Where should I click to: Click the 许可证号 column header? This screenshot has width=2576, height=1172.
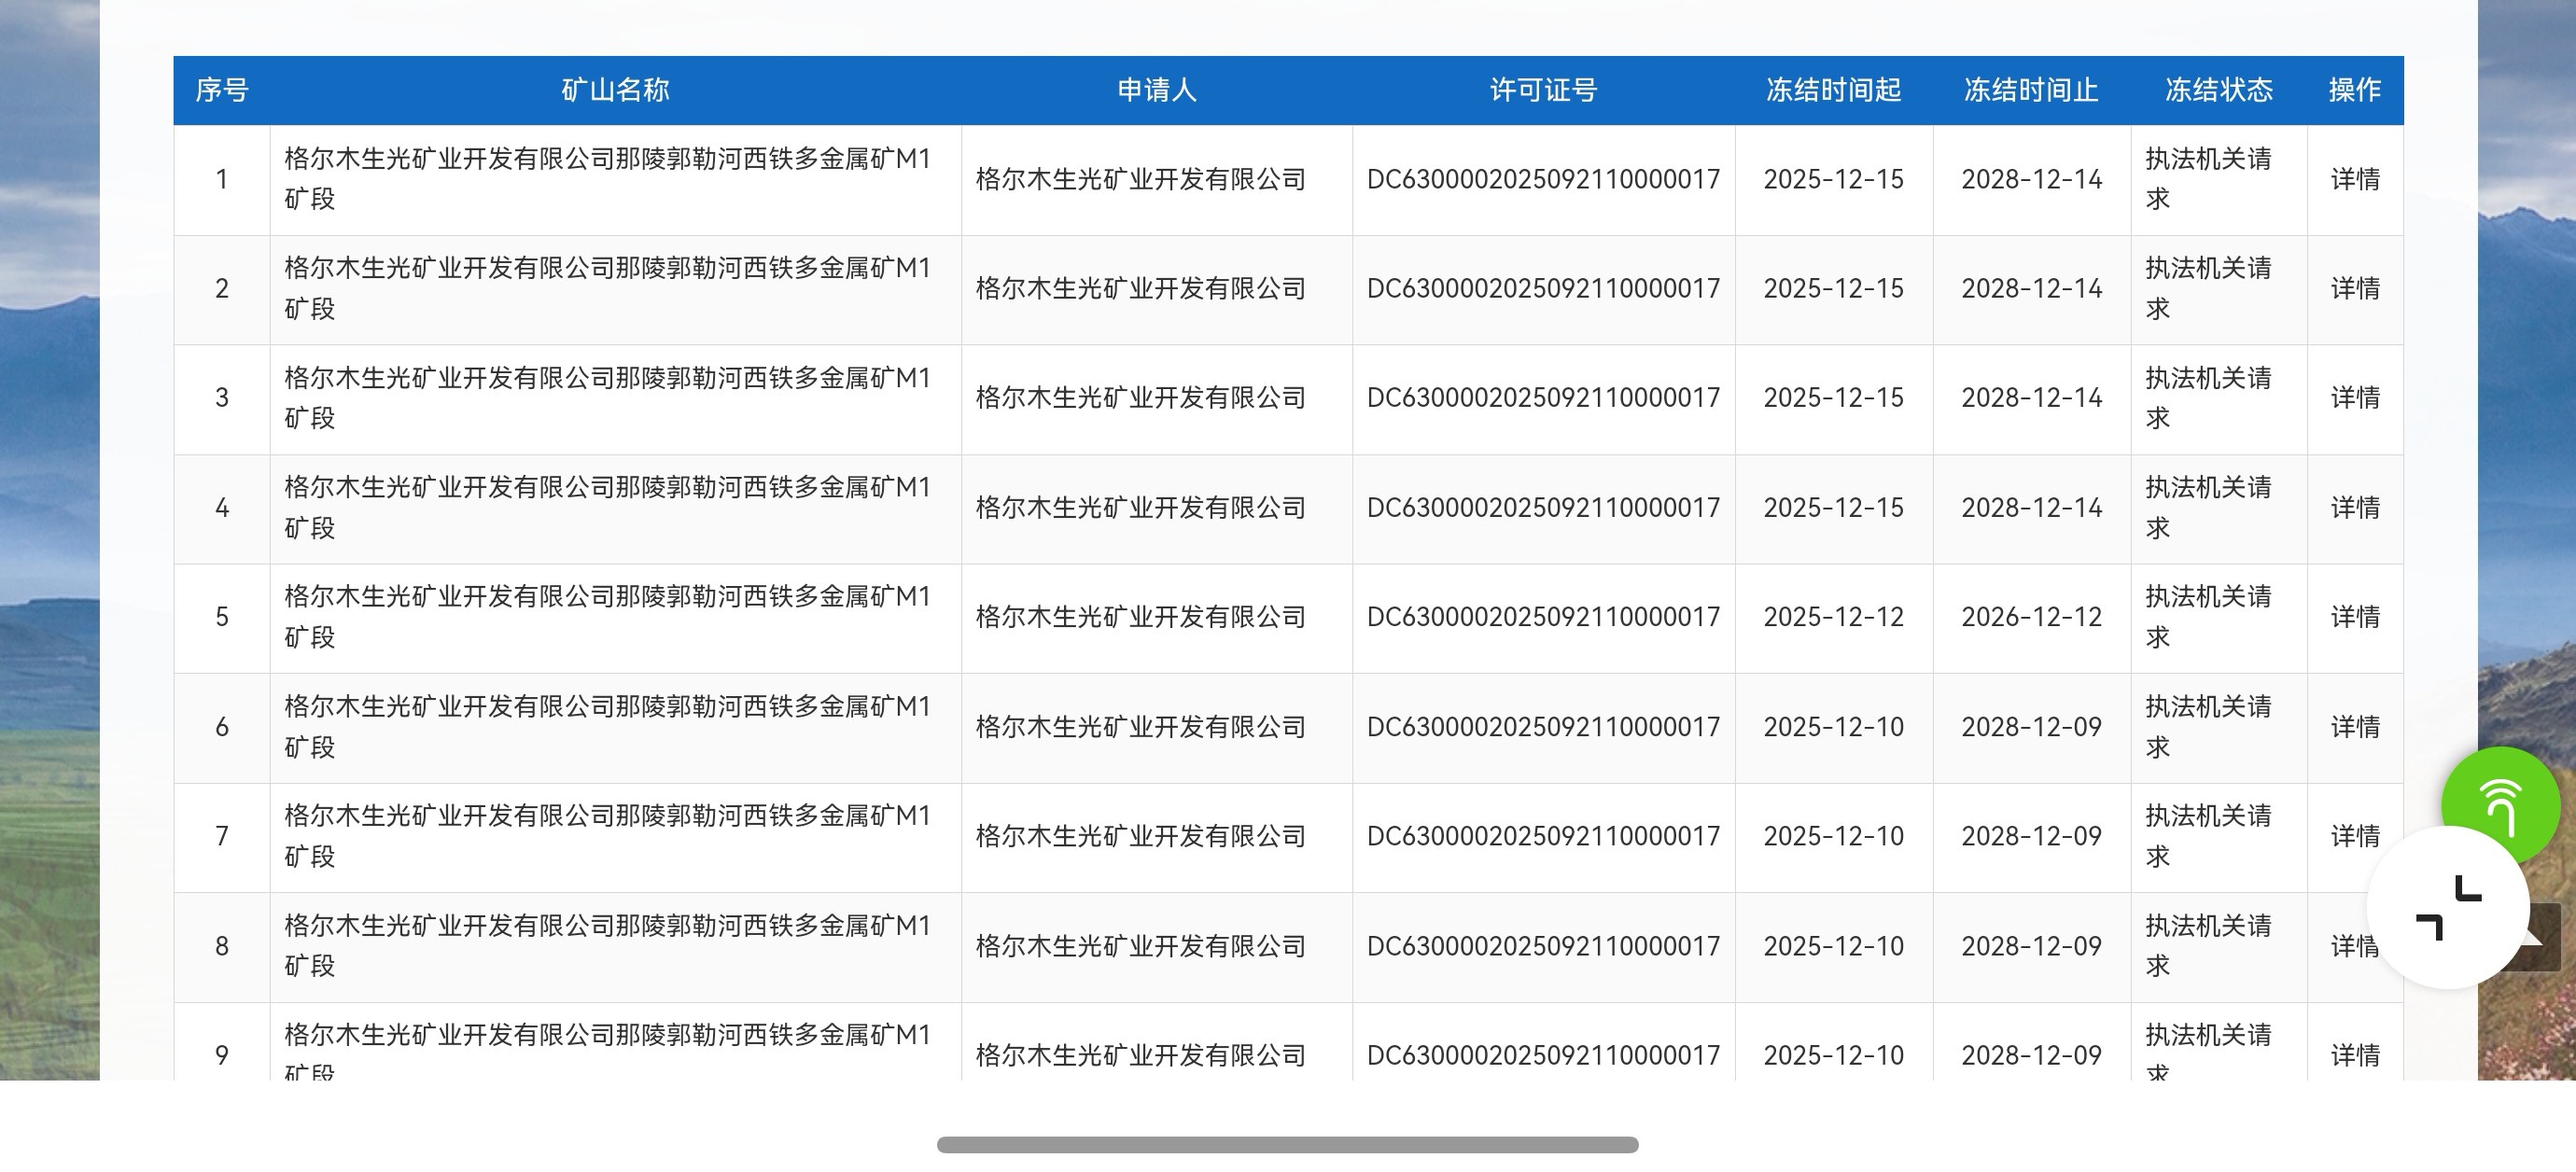pos(1543,90)
